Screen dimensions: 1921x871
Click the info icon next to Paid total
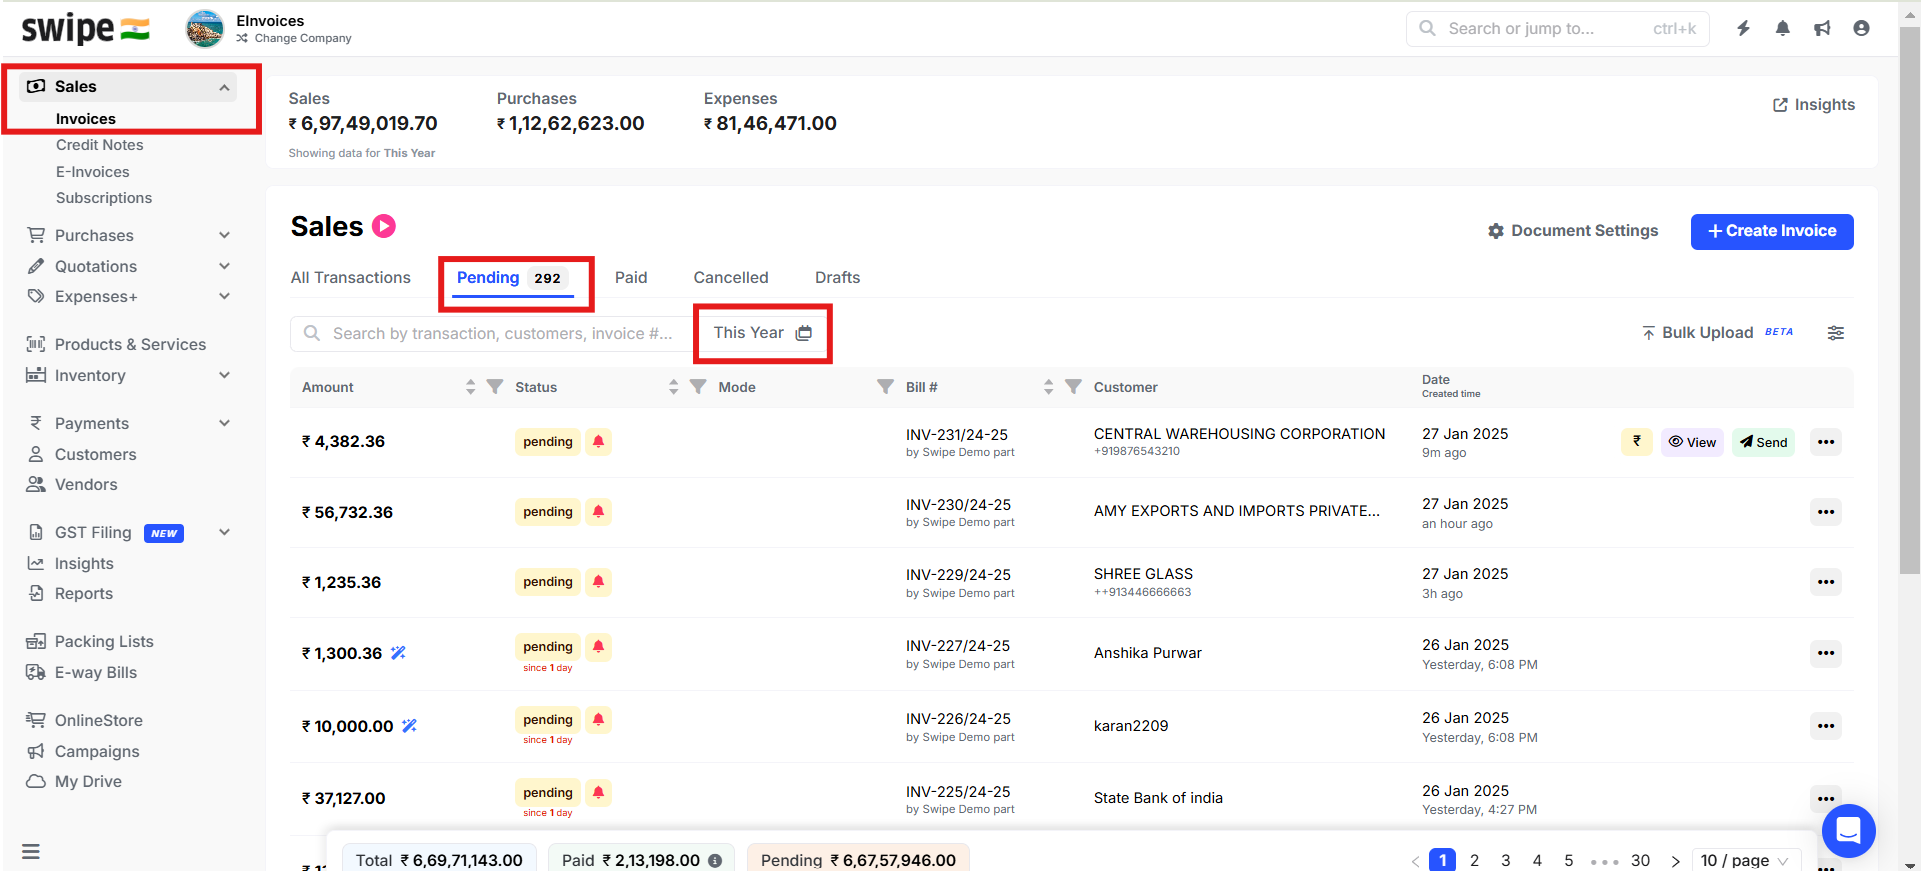tap(715, 860)
